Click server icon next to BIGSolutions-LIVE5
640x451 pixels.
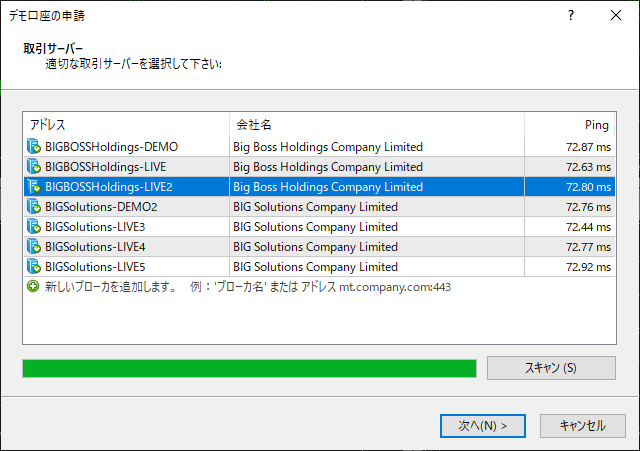tap(34, 267)
